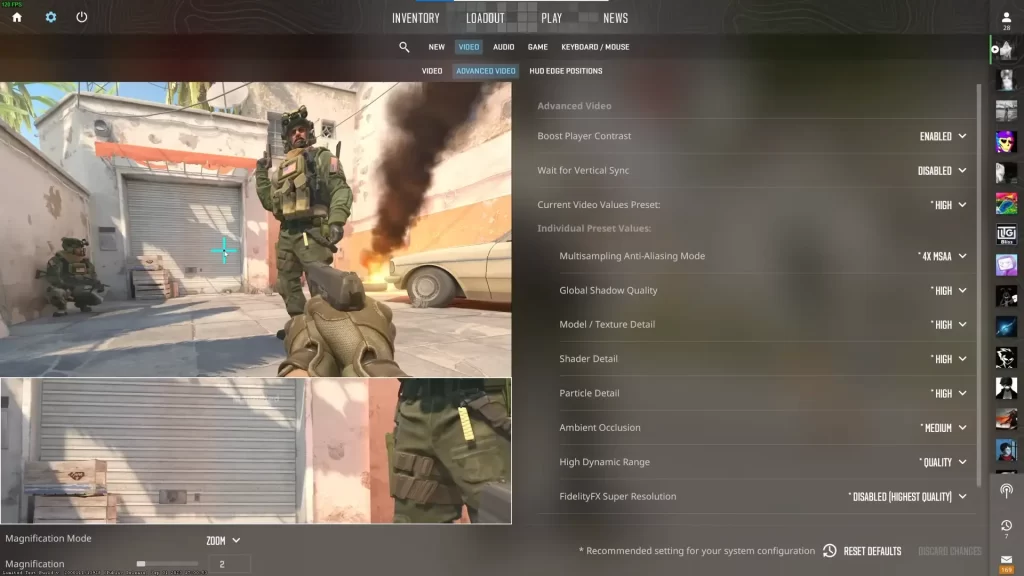Open the settings search magnifier
Image resolution: width=1024 pixels, height=576 pixels.
[x=404, y=47]
